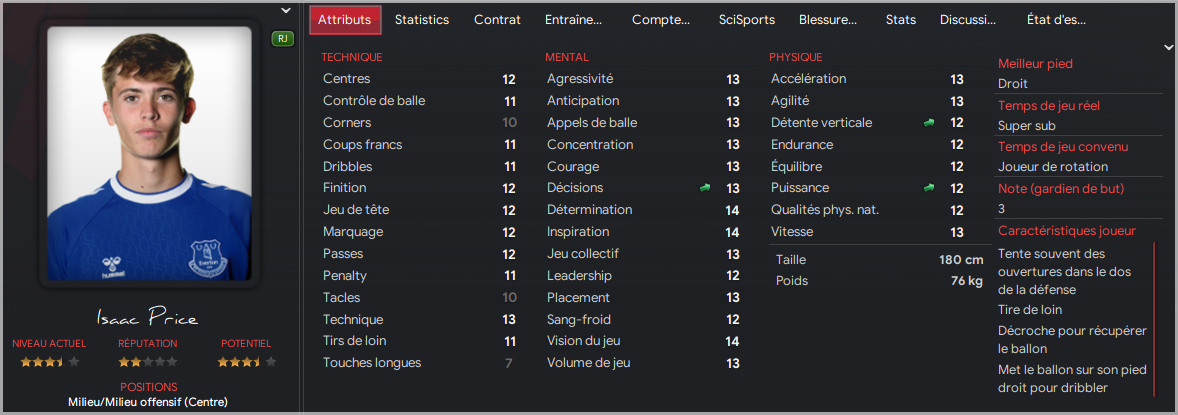Click the green RJ status badge
The image size is (1178, 415).
[282, 39]
